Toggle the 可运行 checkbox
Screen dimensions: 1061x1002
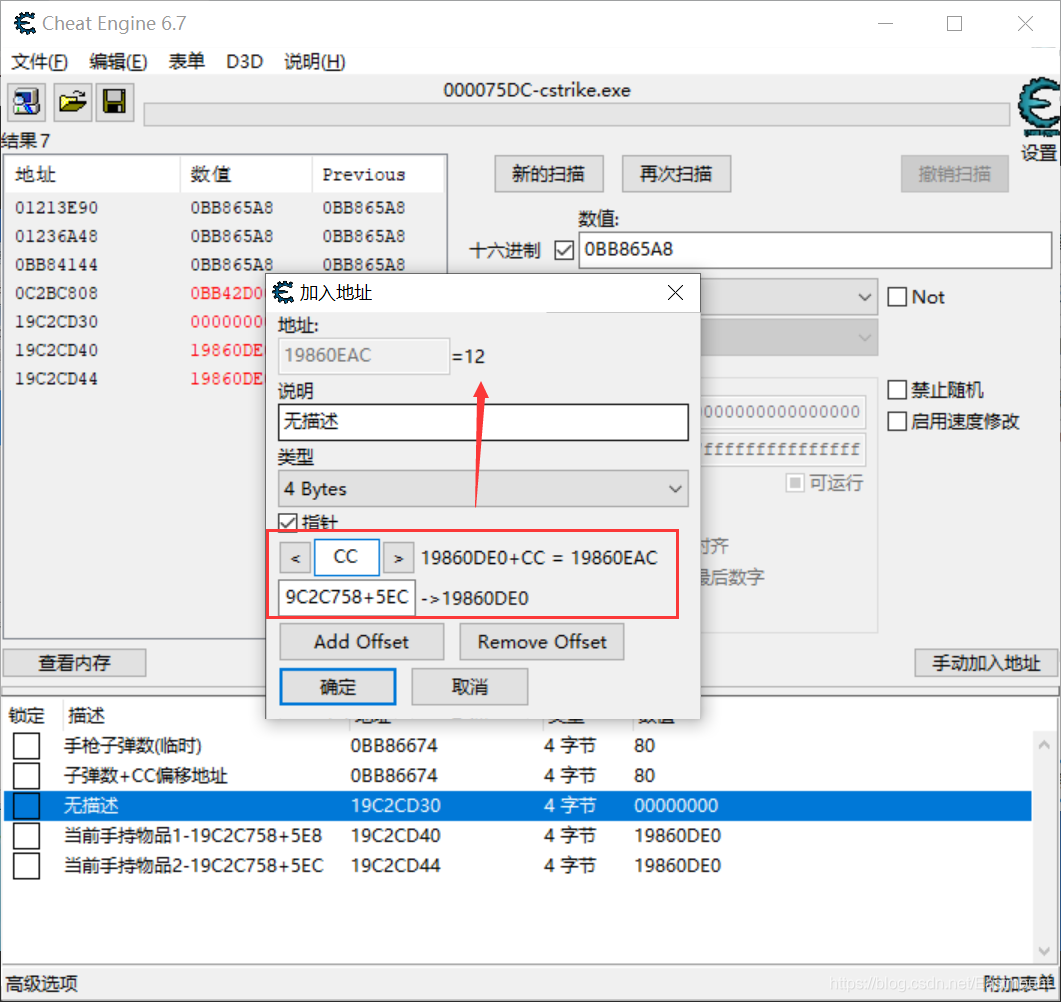[x=795, y=483]
